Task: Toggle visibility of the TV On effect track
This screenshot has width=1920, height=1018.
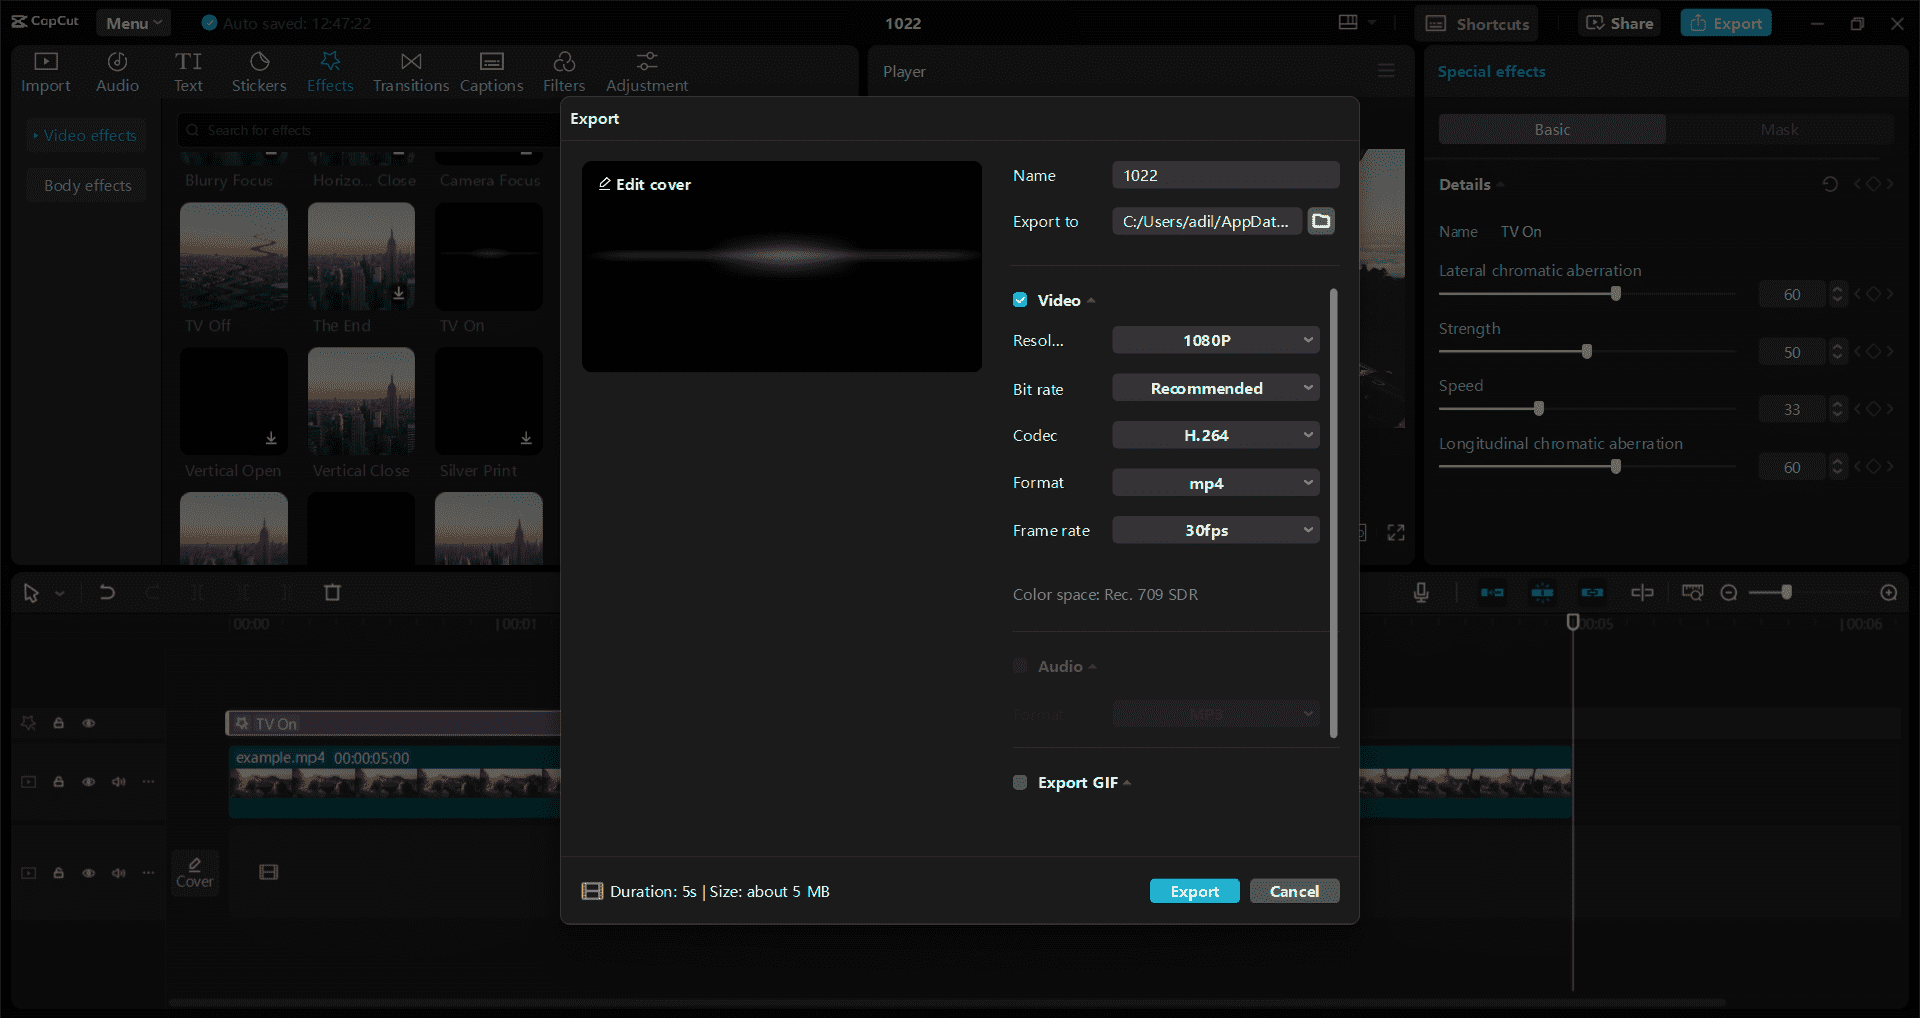Action: click(x=88, y=723)
